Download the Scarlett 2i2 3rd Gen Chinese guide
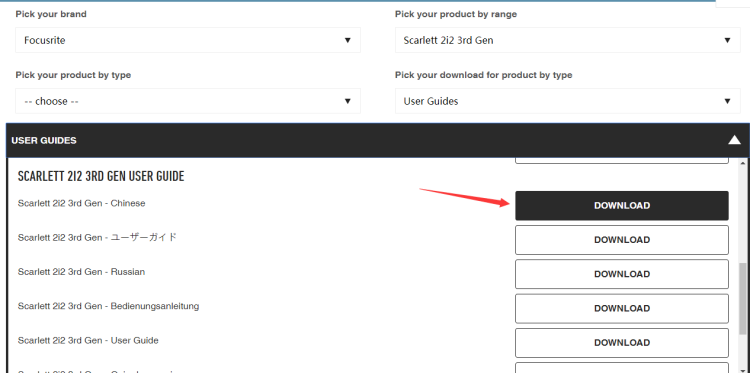This screenshot has height=373, width=750. coord(622,206)
